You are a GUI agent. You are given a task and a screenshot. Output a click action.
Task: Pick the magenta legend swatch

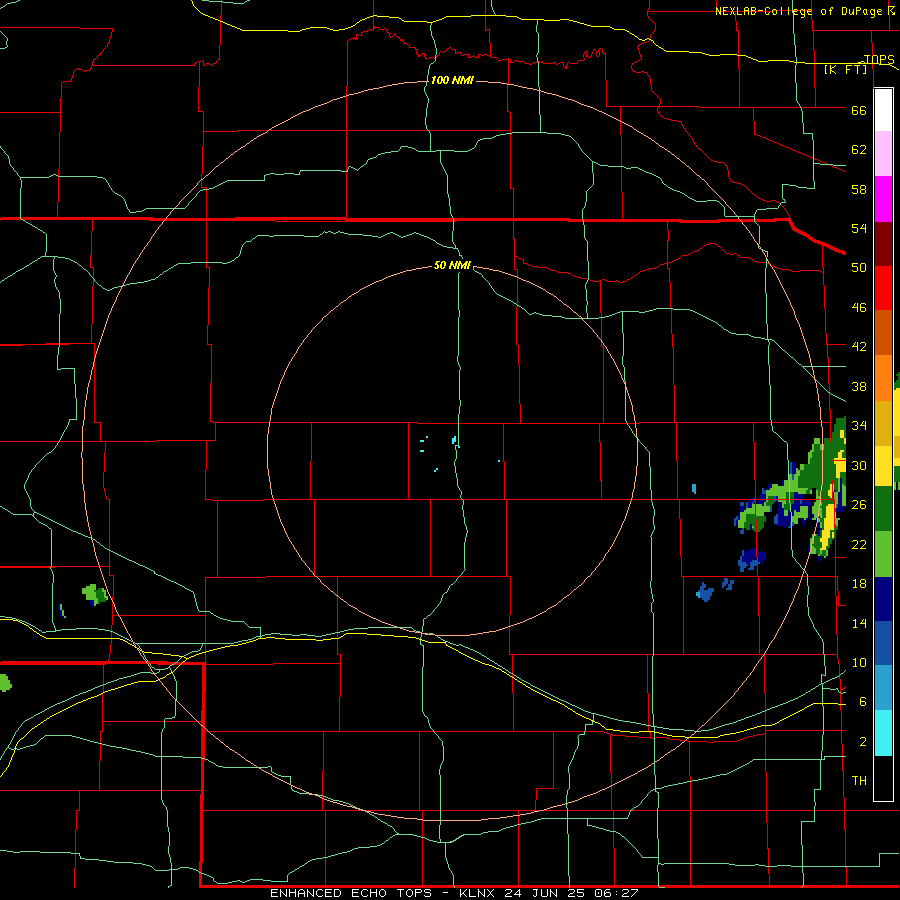coord(883,199)
